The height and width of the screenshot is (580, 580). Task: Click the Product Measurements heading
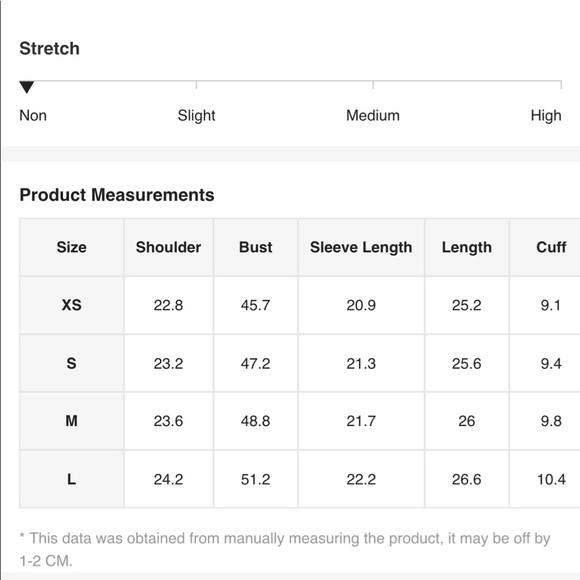pos(117,195)
